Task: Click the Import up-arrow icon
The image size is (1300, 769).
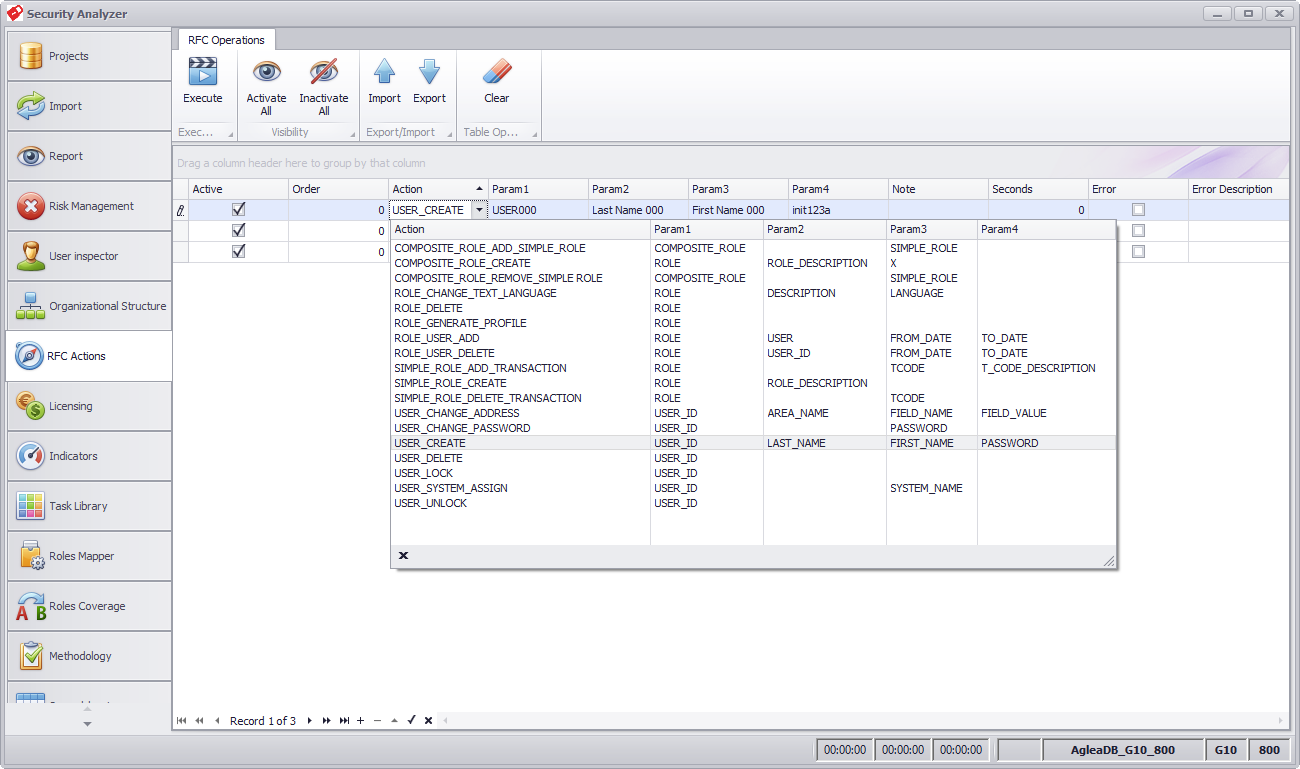Action: coord(384,72)
